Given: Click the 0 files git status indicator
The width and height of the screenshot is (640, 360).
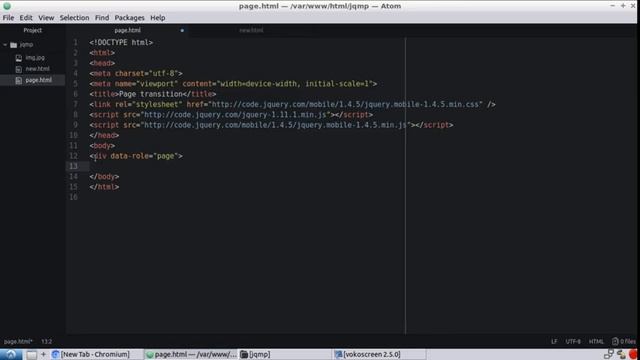Looking at the screenshot, I should tap(624, 341).
